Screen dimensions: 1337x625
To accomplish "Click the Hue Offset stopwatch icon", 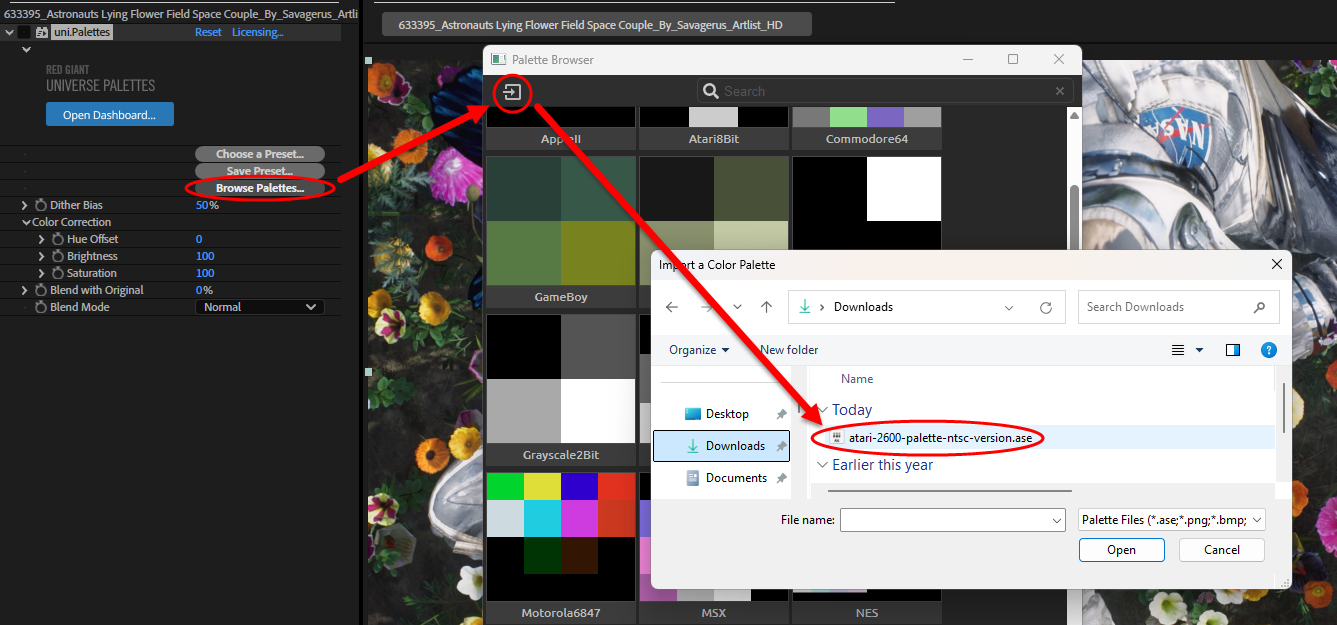I will pos(57,239).
